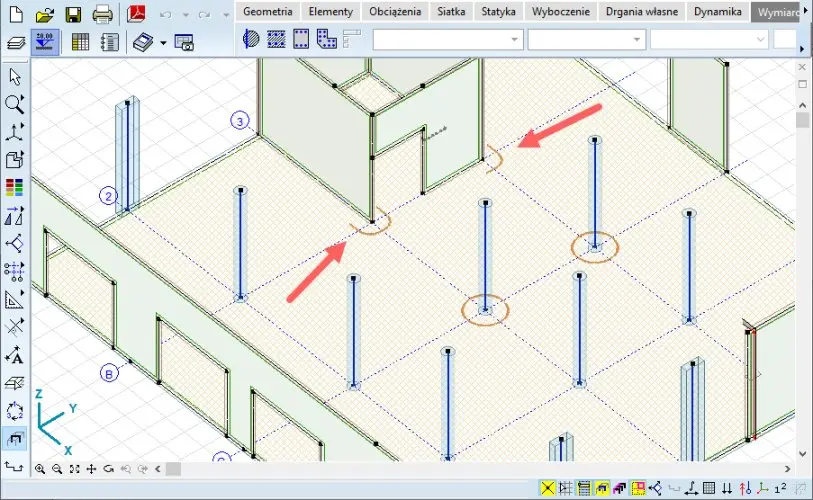Open file with the folder icon
The height and width of the screenshot is (500, 813).
[x=44, y=14]
